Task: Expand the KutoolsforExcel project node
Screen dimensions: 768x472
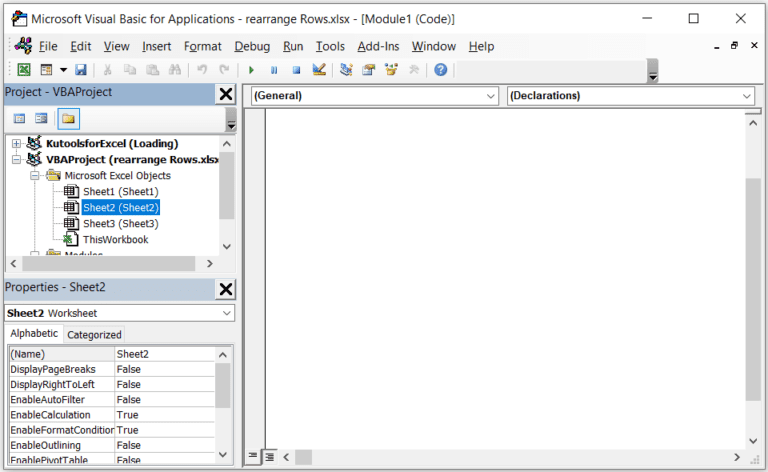Action: tap(16, 143)
